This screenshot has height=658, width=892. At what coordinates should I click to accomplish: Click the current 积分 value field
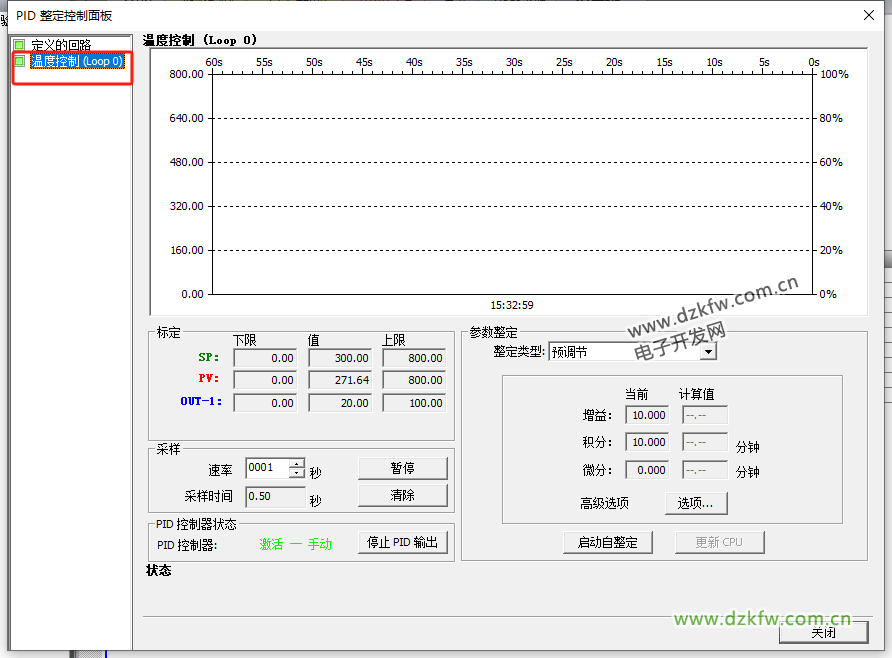(x=648, y=442)
